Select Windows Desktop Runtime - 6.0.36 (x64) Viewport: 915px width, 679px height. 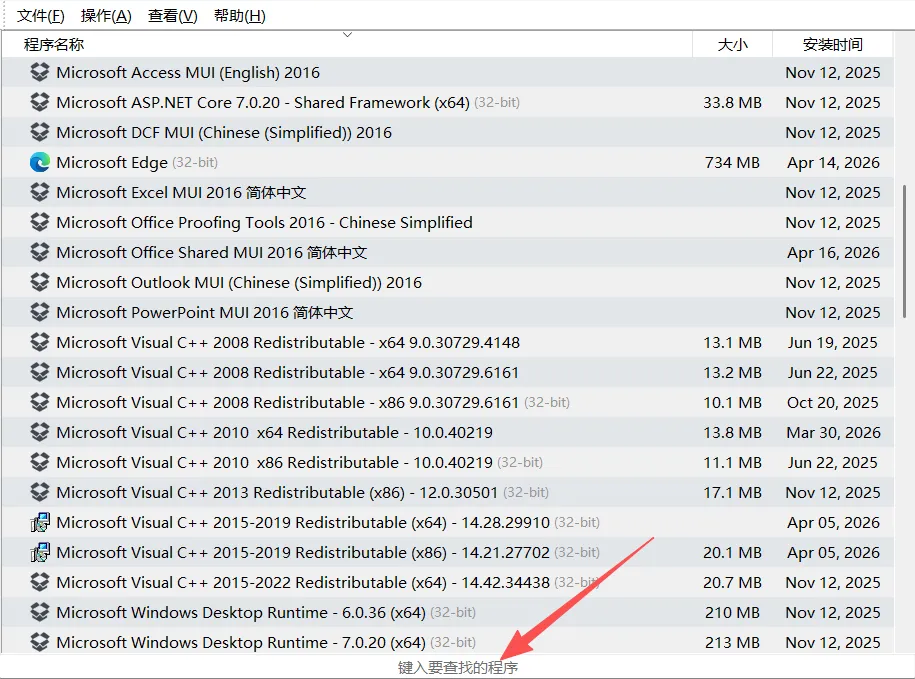click(x=241, y=612)
